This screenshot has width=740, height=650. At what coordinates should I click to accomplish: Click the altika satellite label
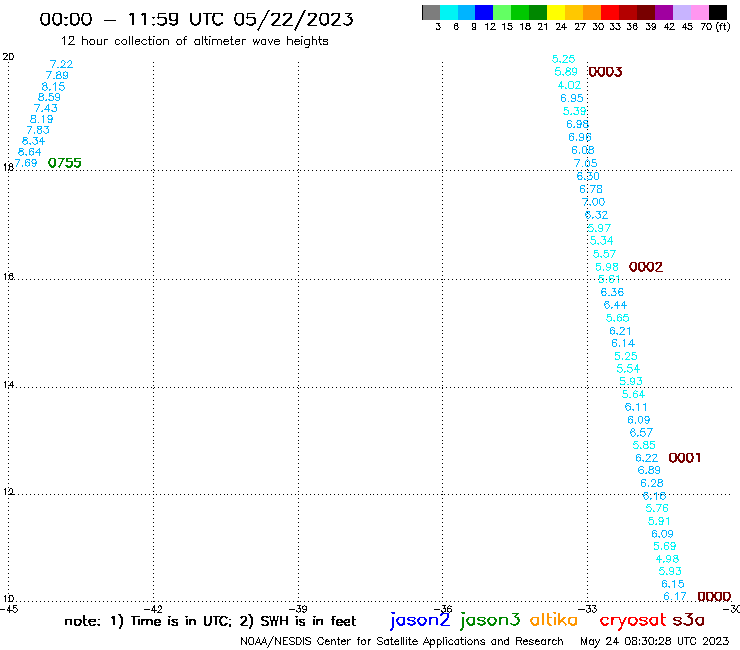click(x=554, y=620)
